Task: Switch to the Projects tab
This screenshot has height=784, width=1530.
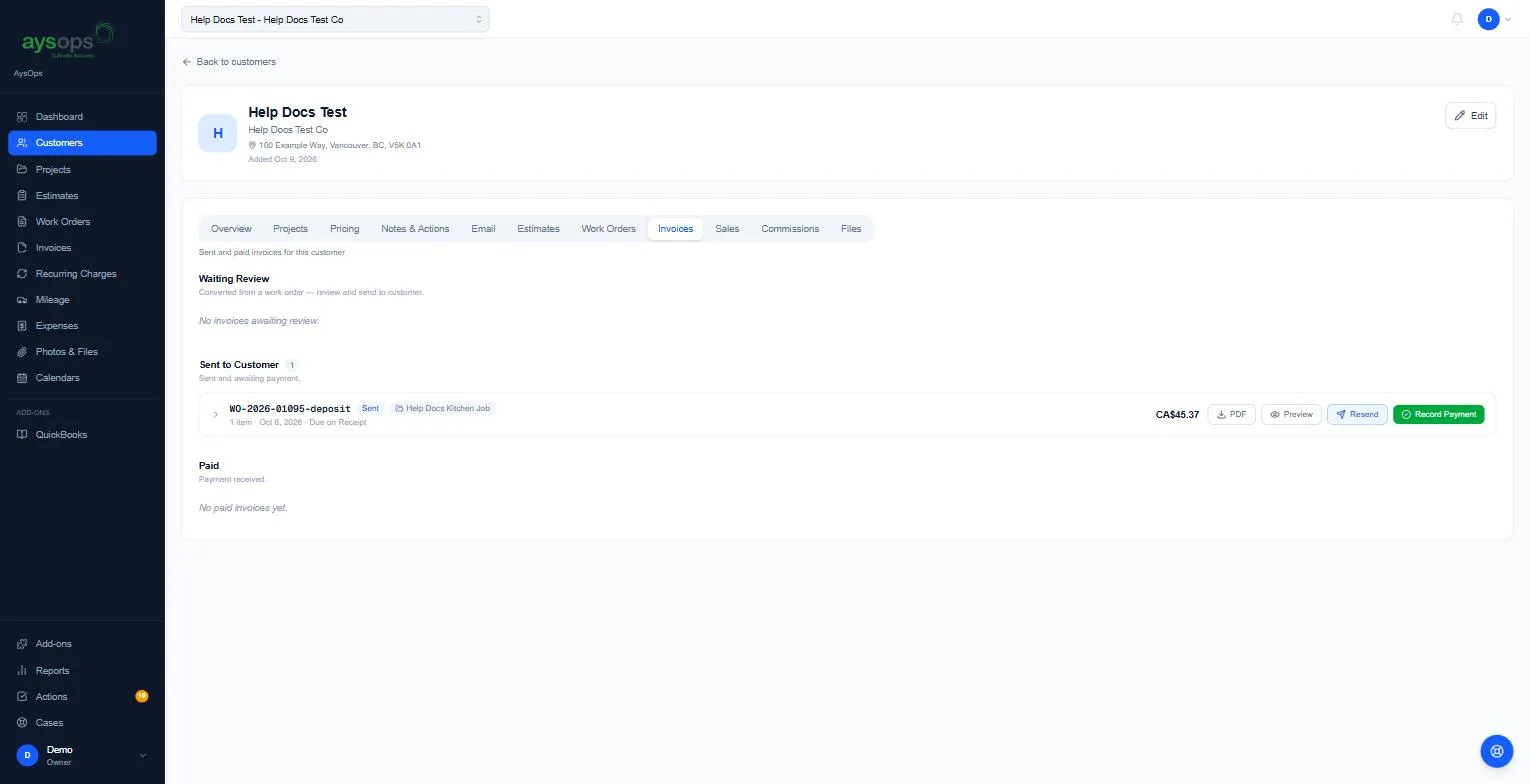Action: pos(290,229)
